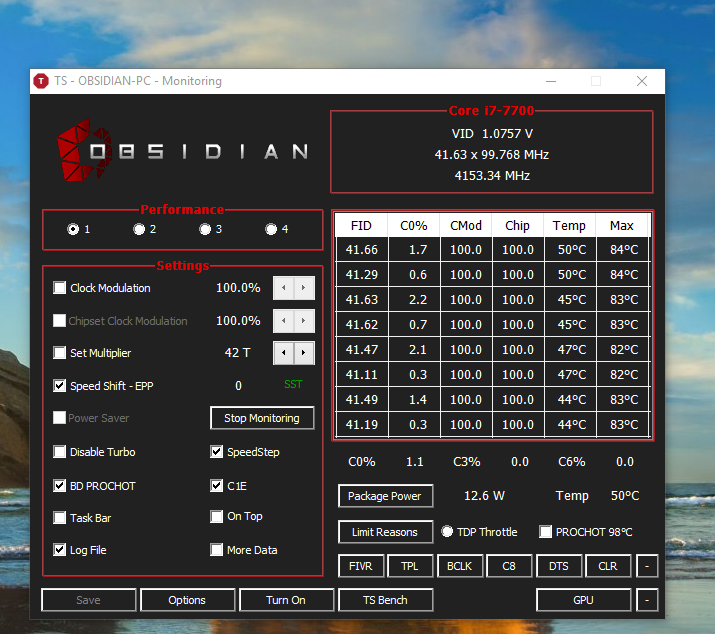
Task: Check the More Data option
Action: click(x=217, y=550)
